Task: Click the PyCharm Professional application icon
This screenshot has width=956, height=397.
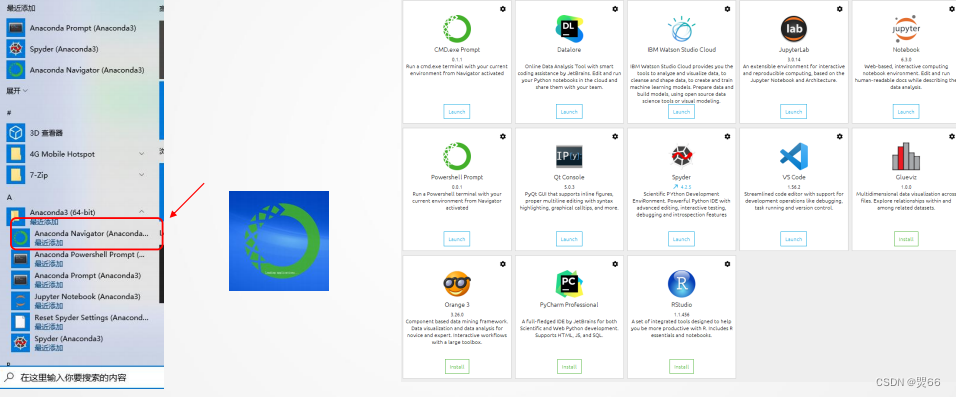Action: 569,284
